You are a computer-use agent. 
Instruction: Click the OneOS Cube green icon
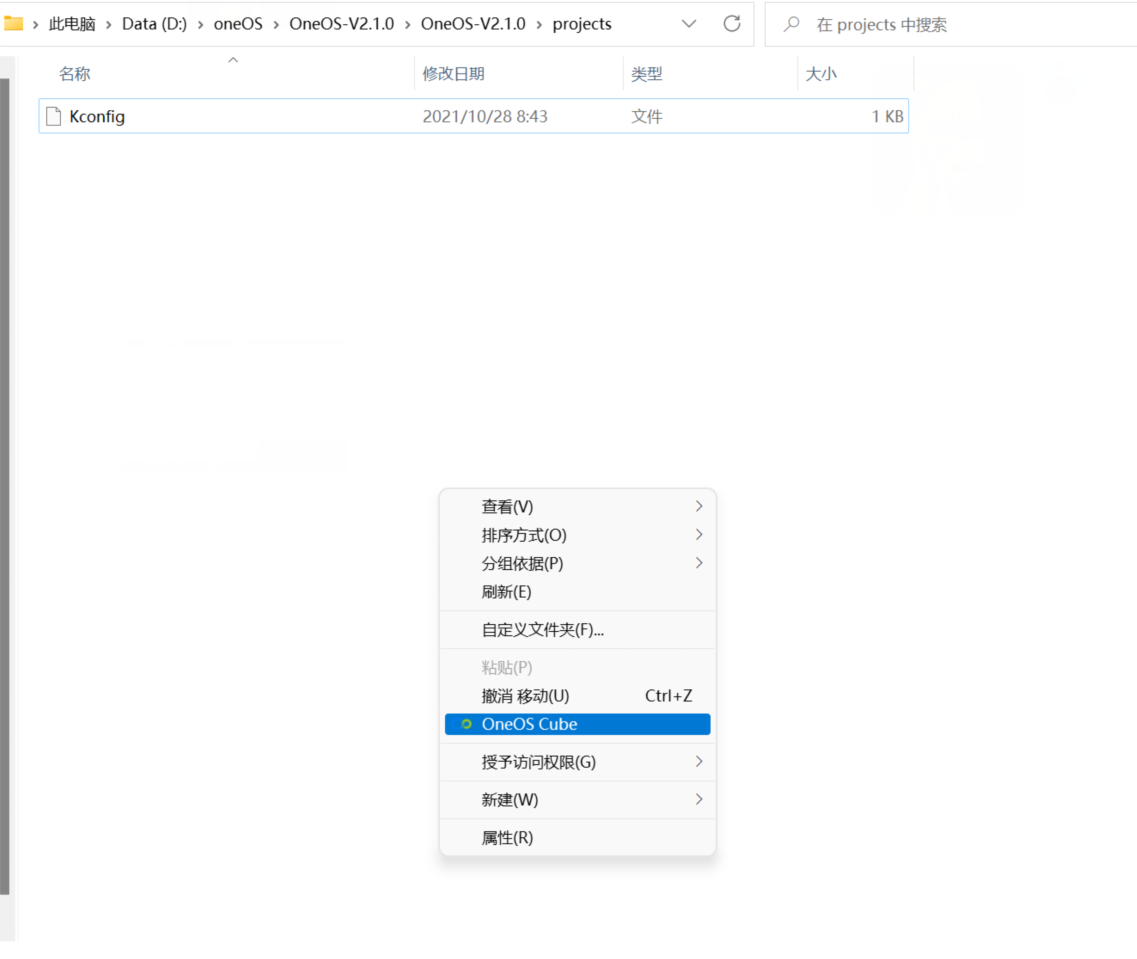[x=466, y=724]
